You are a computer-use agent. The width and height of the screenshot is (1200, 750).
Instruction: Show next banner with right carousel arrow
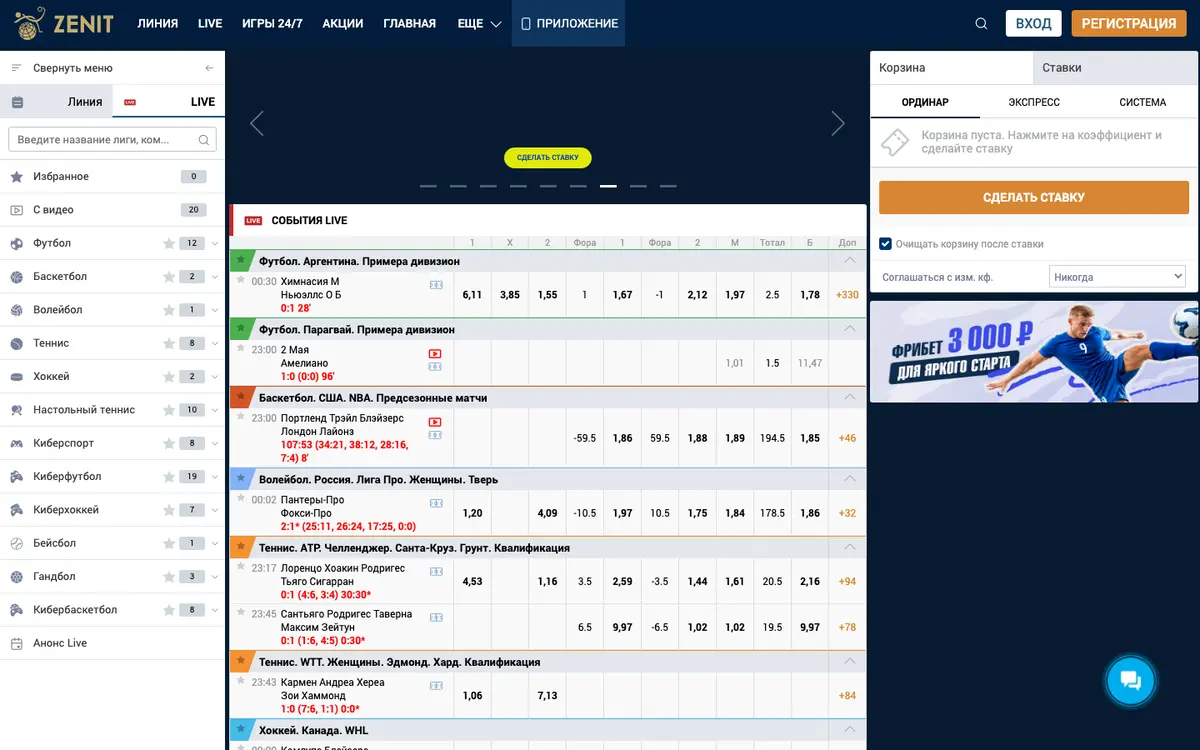pos(838,123)
